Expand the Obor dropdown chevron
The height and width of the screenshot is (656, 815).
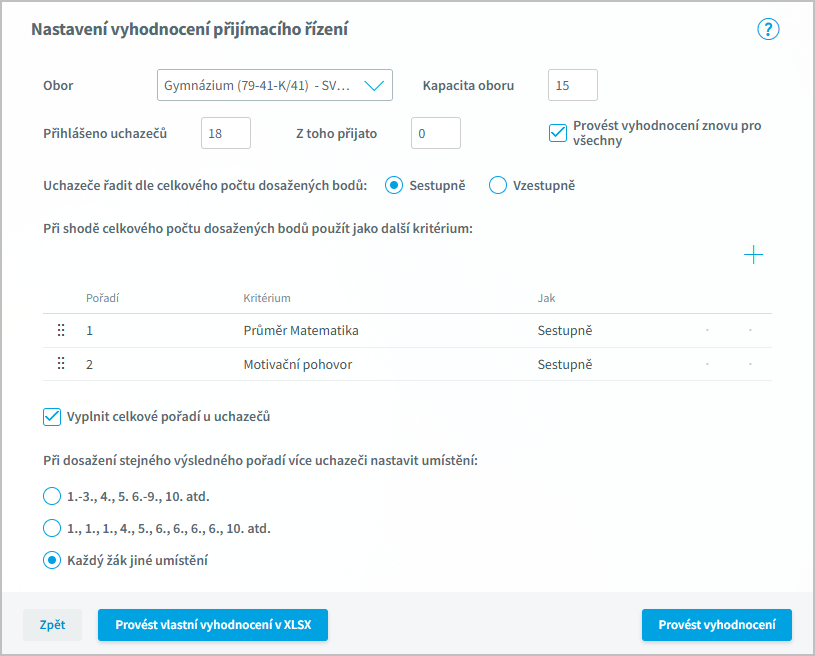374,85
